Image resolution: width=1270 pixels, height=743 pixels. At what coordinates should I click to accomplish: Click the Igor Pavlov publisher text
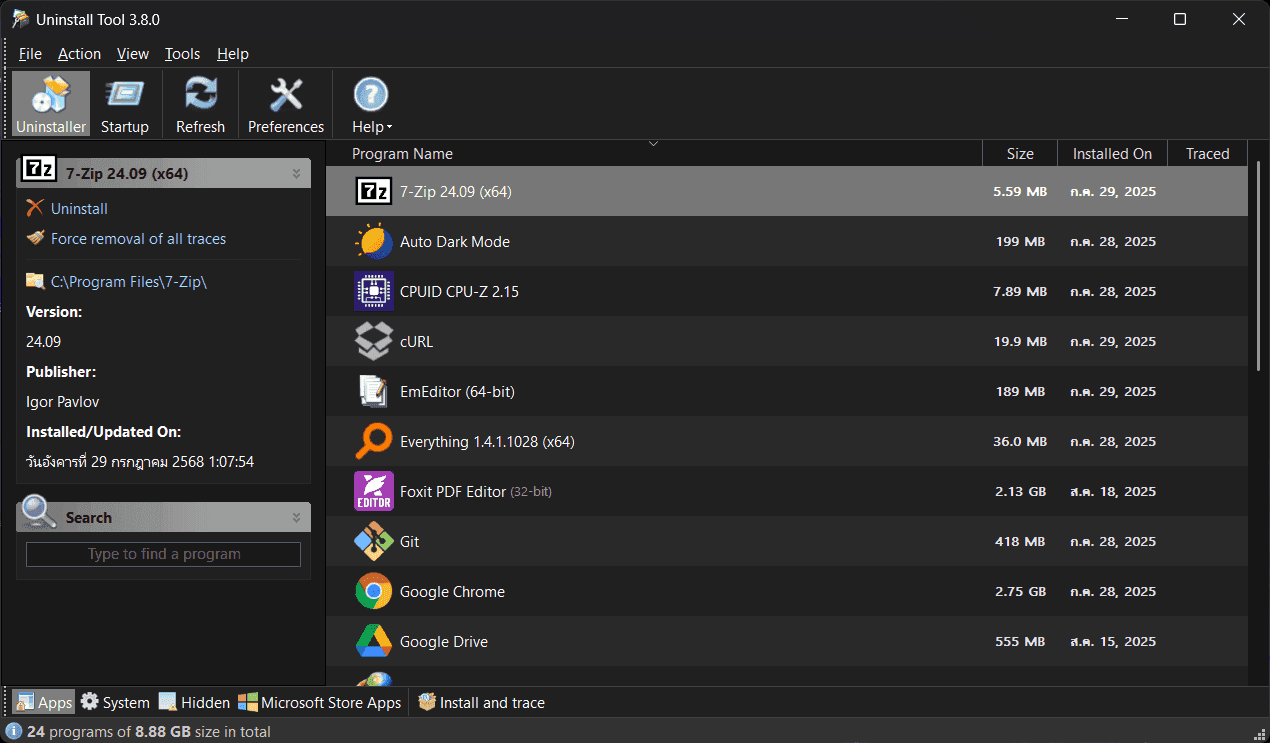point(62,402)
